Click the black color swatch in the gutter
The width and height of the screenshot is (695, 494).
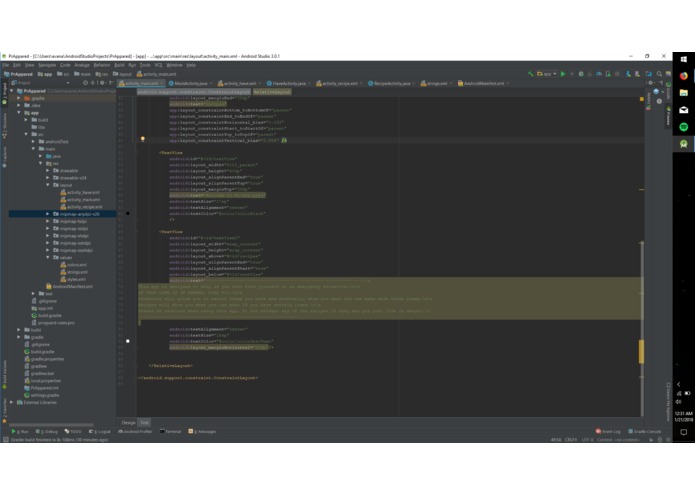coord(128,214)
